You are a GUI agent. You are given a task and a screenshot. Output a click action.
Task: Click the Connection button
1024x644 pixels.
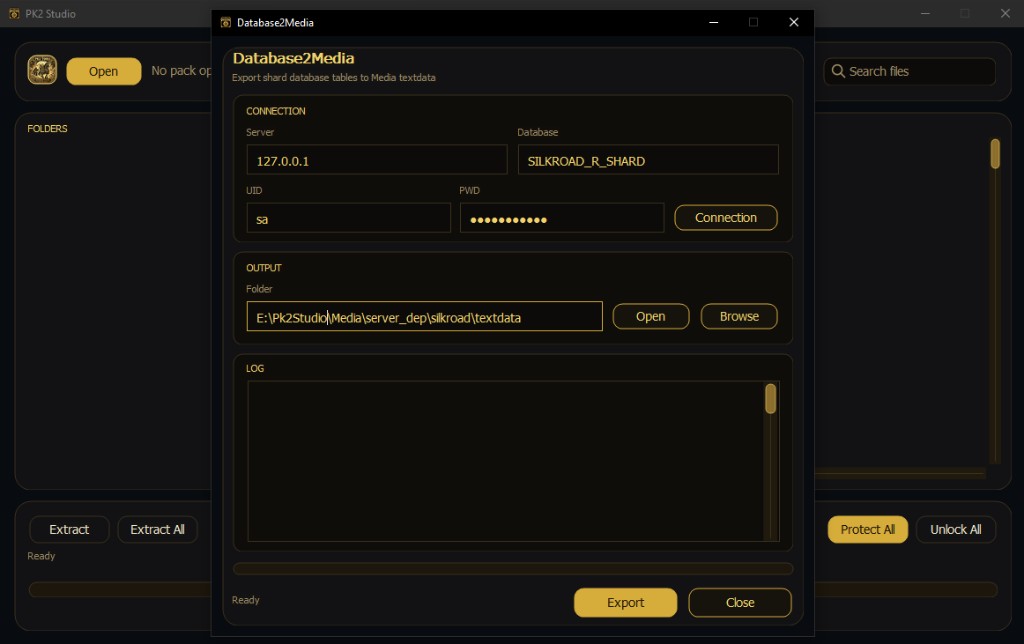point(726,217)
